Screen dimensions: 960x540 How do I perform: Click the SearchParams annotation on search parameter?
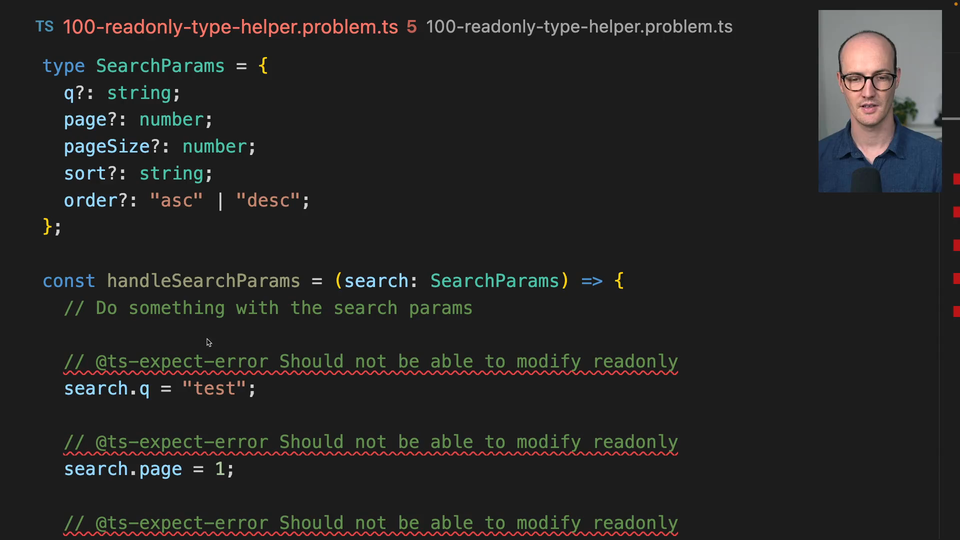point(494,281)
